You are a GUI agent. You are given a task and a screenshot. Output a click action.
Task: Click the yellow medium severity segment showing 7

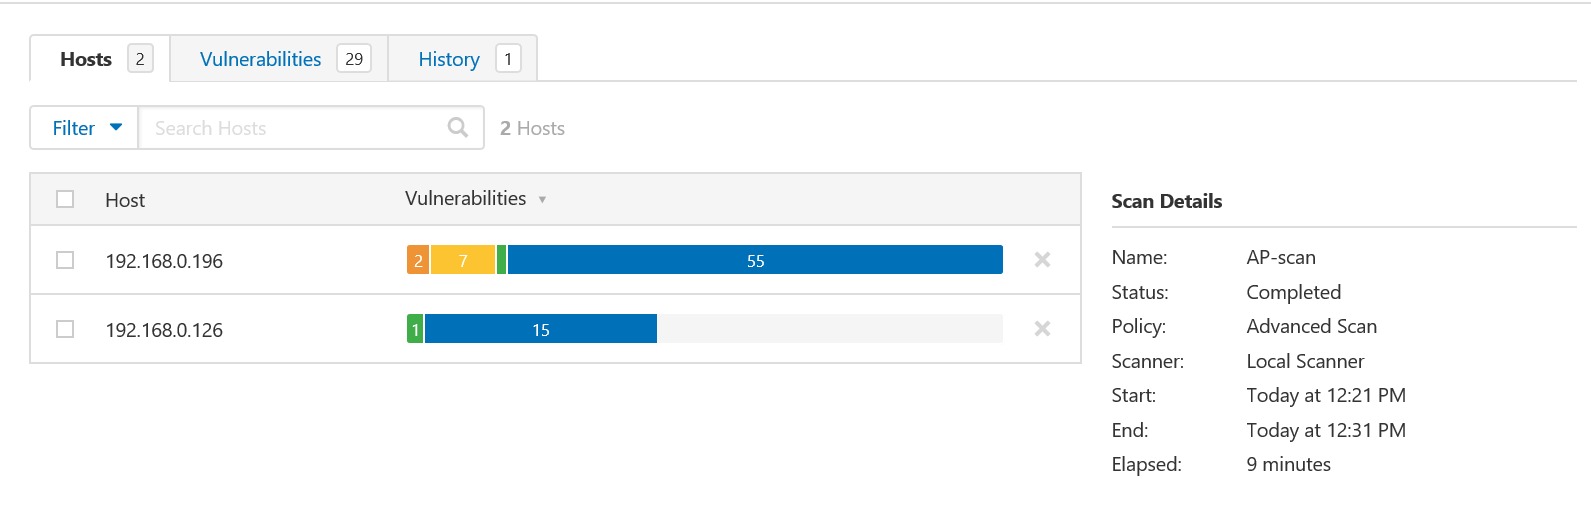(x=463, y=260)
